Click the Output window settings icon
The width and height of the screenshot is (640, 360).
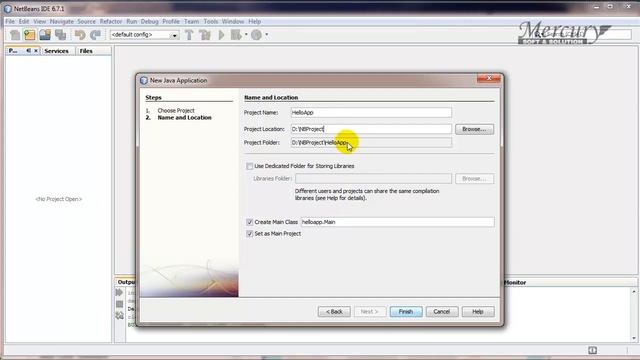tap(119, 316)
